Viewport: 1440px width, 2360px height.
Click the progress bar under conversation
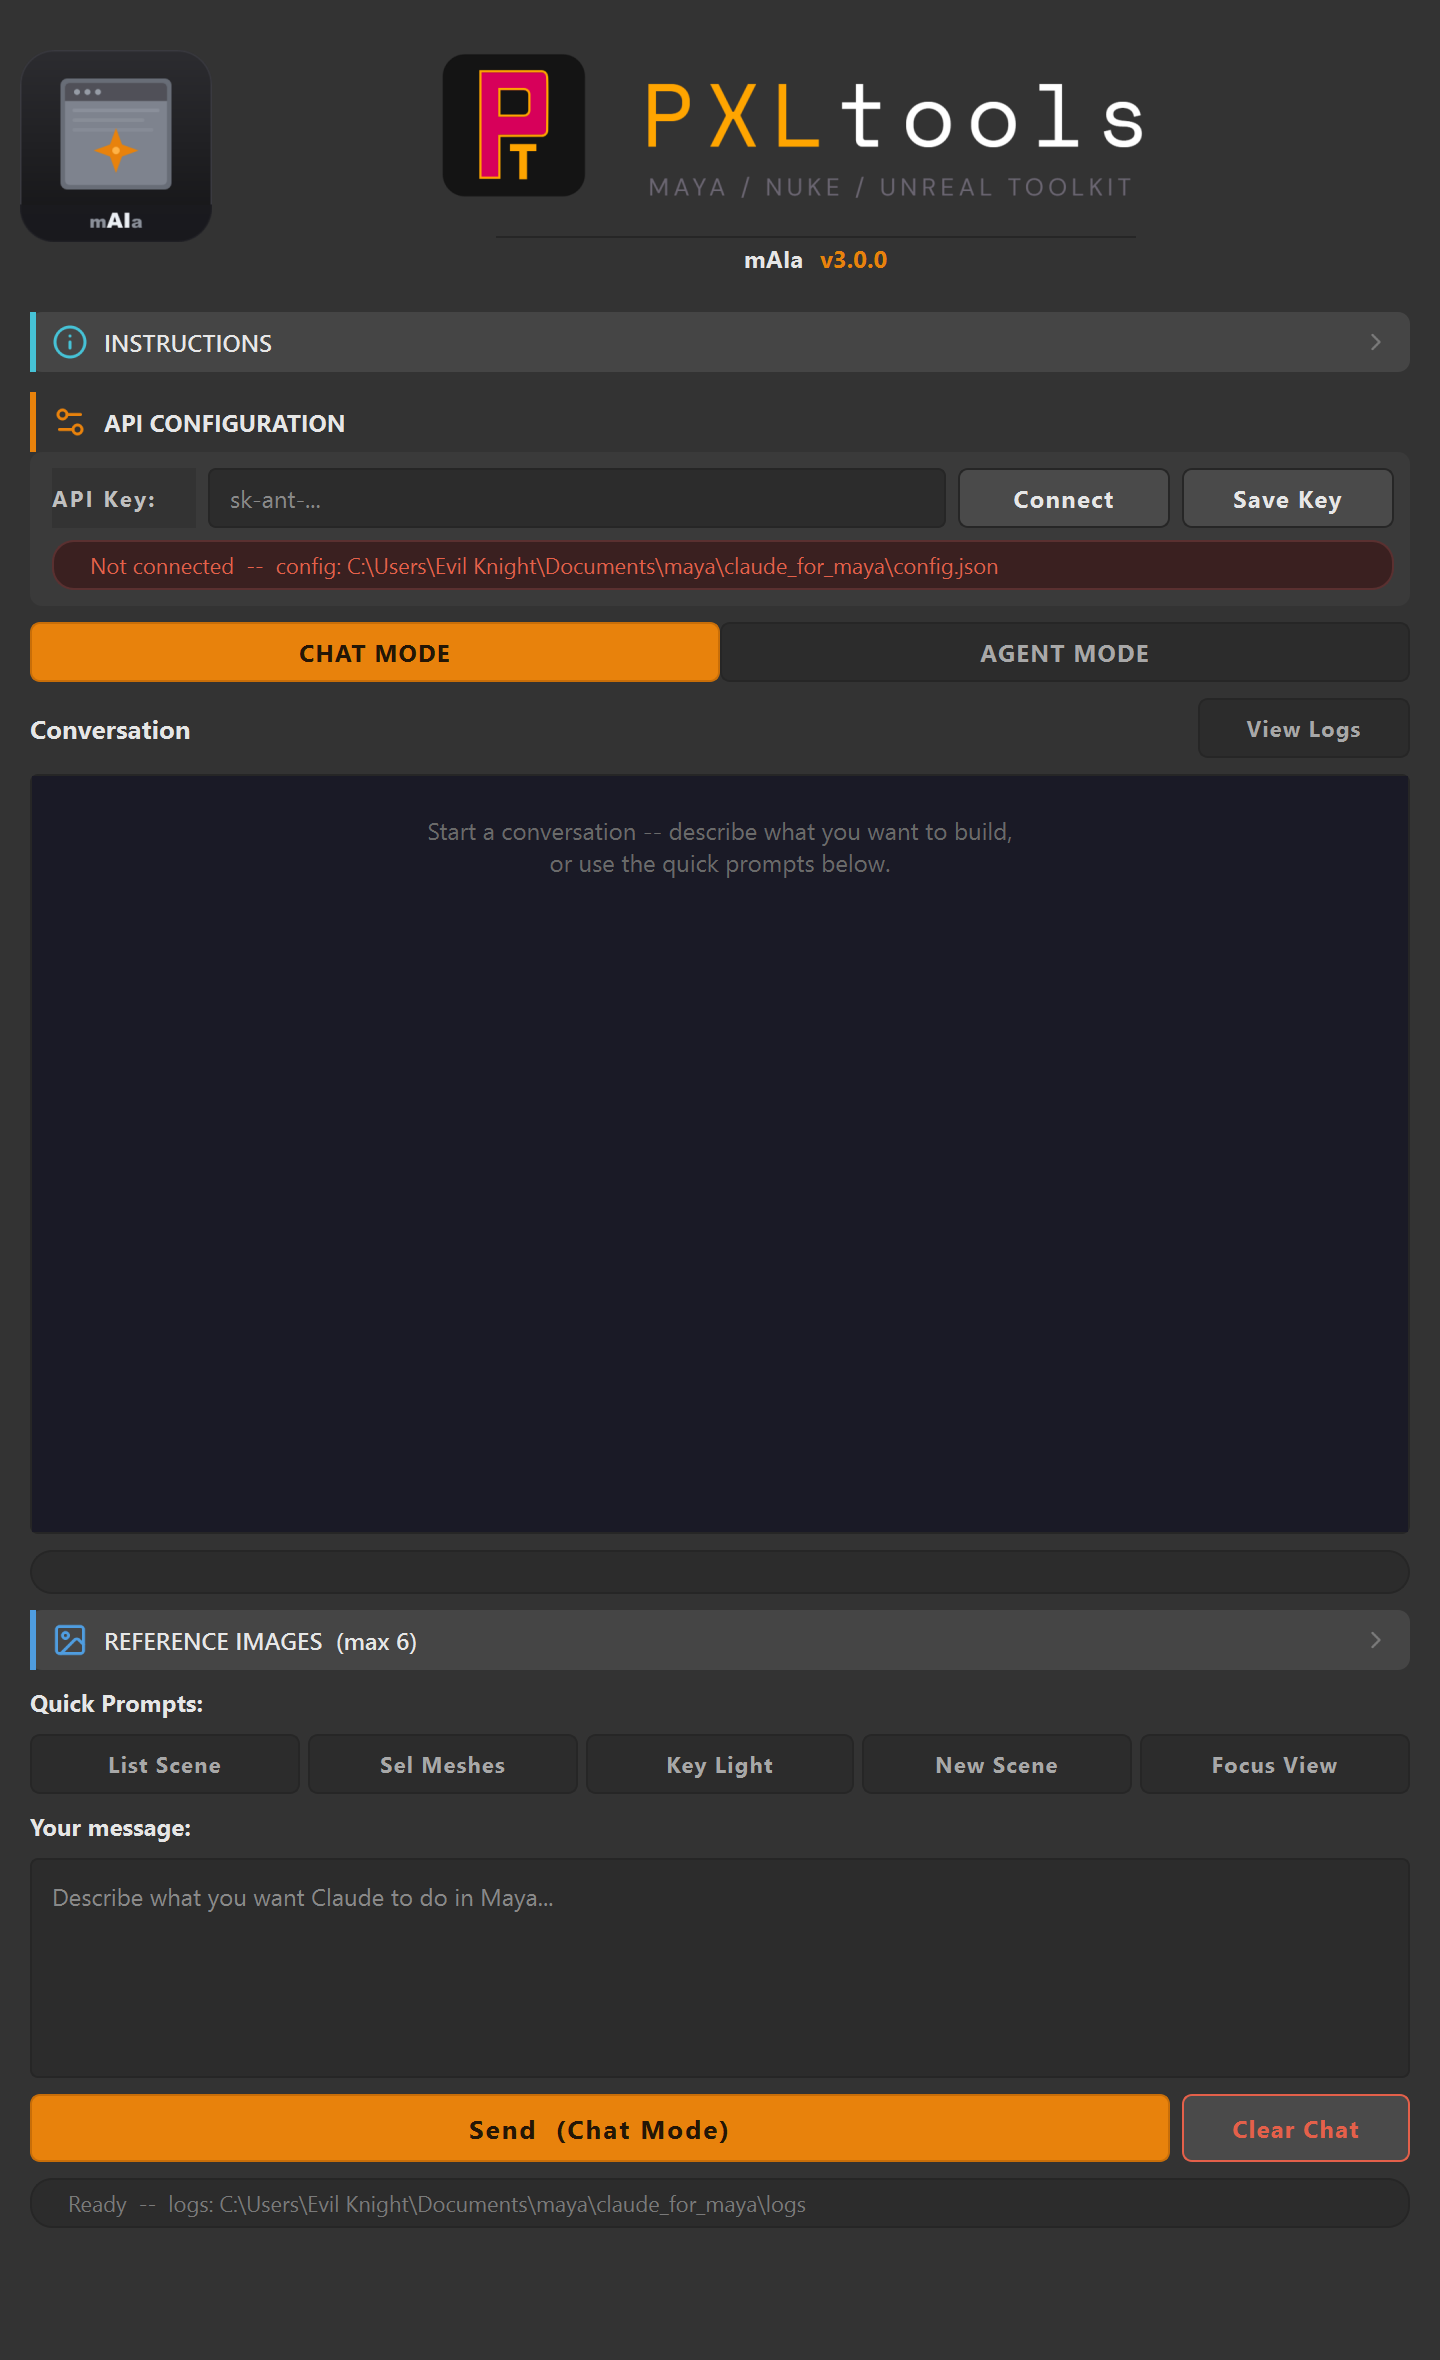pos(720,1572)
